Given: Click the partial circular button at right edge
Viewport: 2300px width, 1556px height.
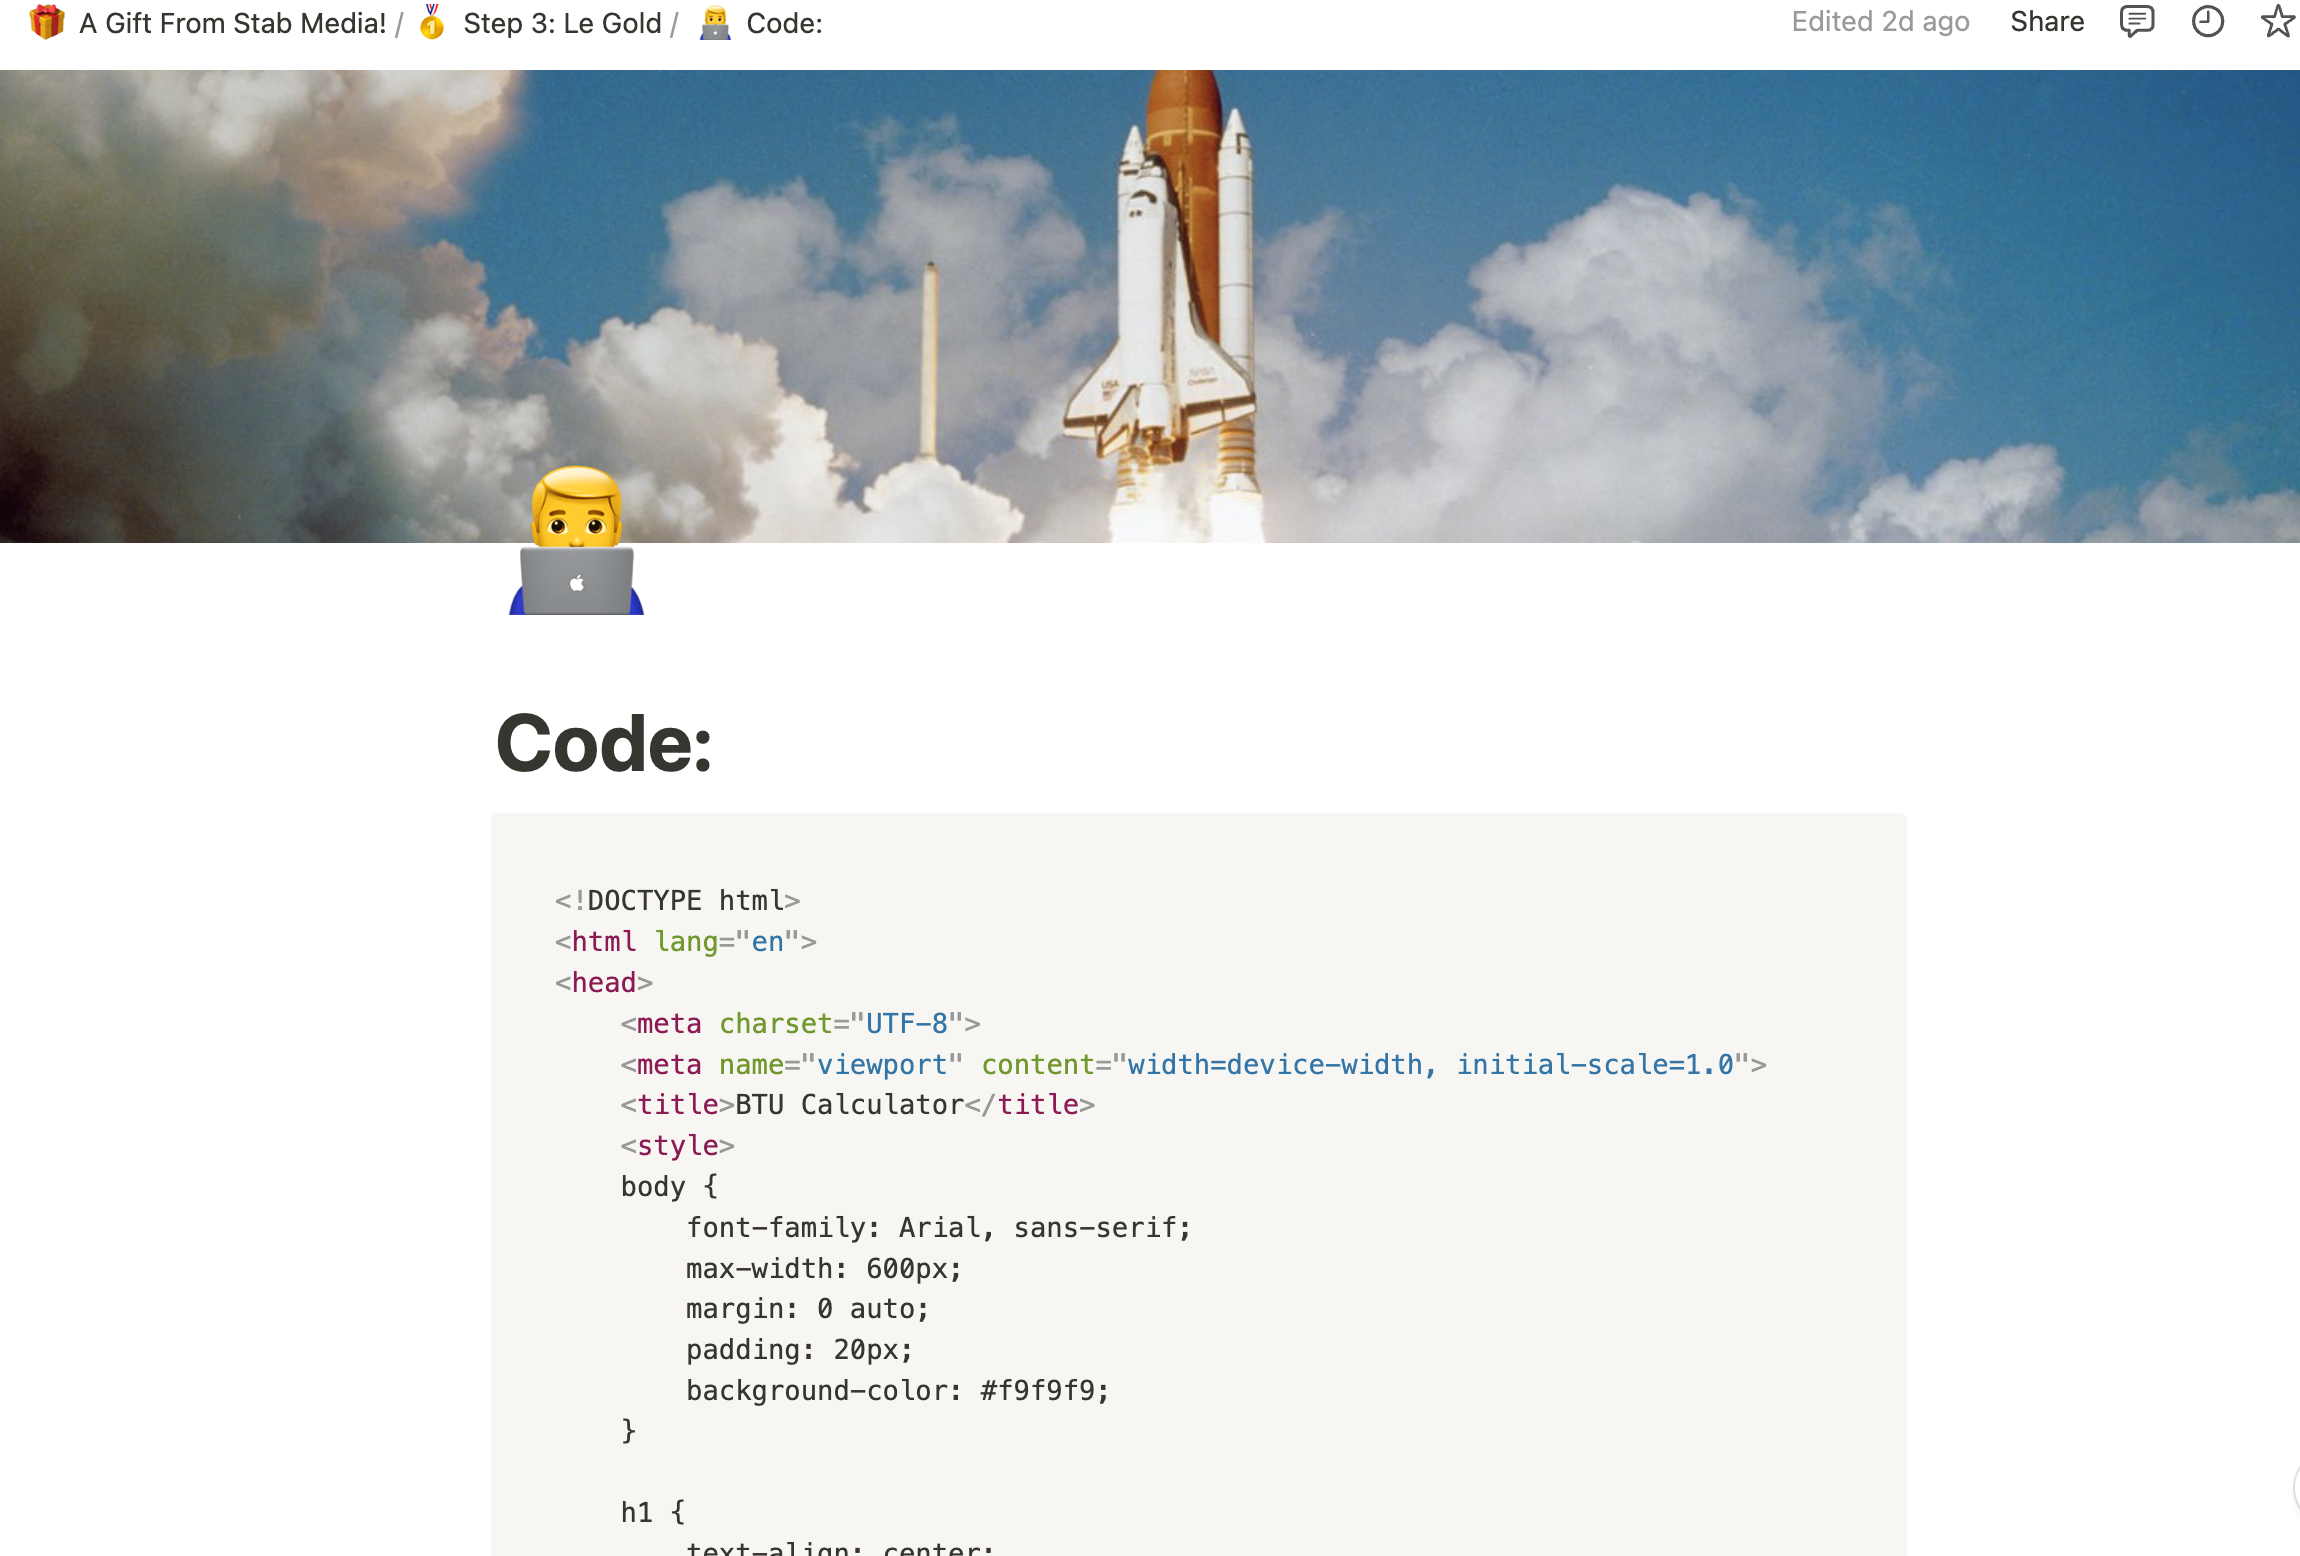Looking at the screenshot, I should click(x=2295, y=1488).
